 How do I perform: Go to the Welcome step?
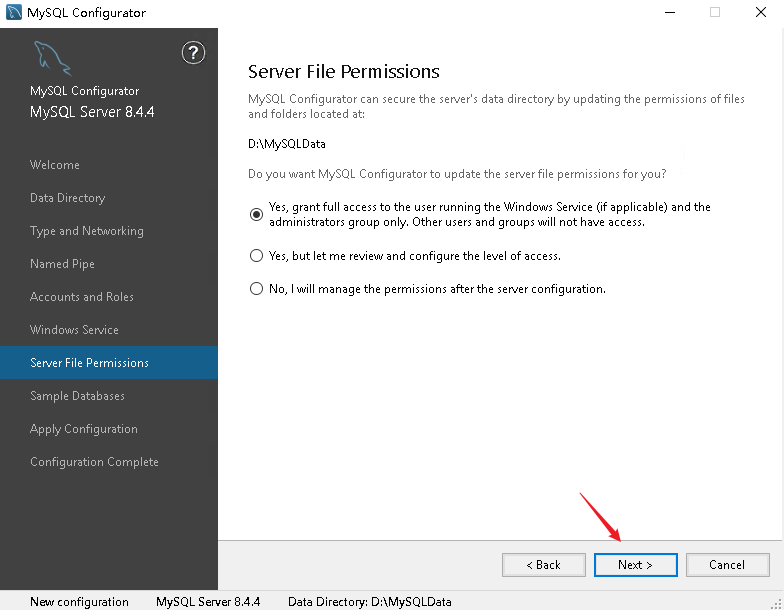tap(55, 165)
